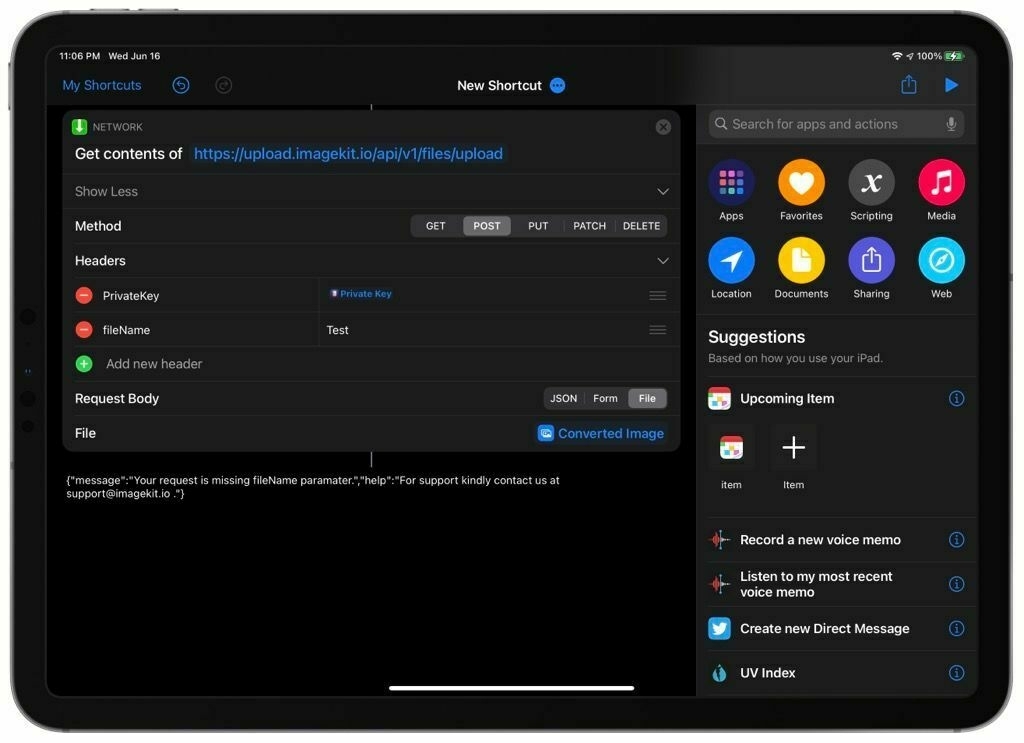Tap the microphone dictation icon
Screen dimensions: 1024x743
[x=952, y=124]
